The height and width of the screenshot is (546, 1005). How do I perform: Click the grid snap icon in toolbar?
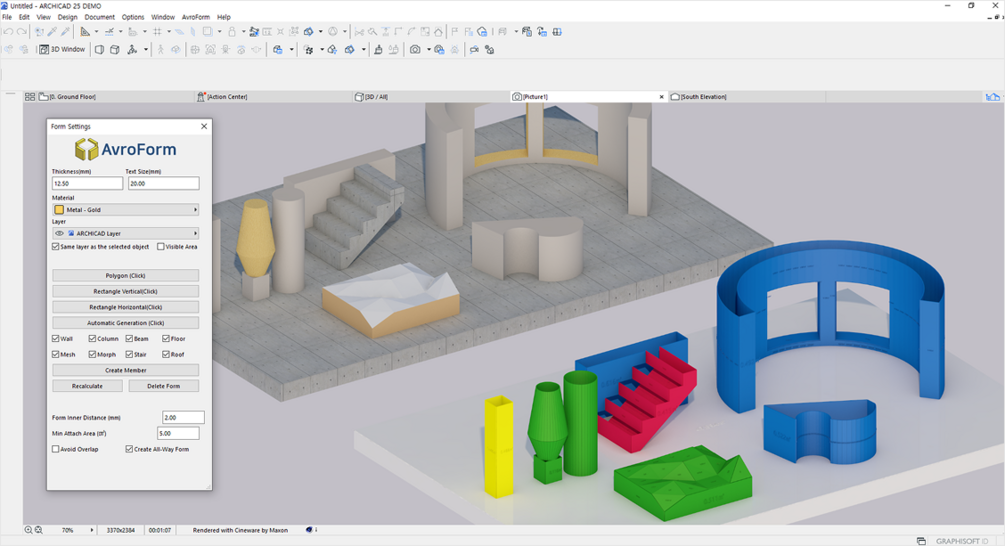click(157, 31)
